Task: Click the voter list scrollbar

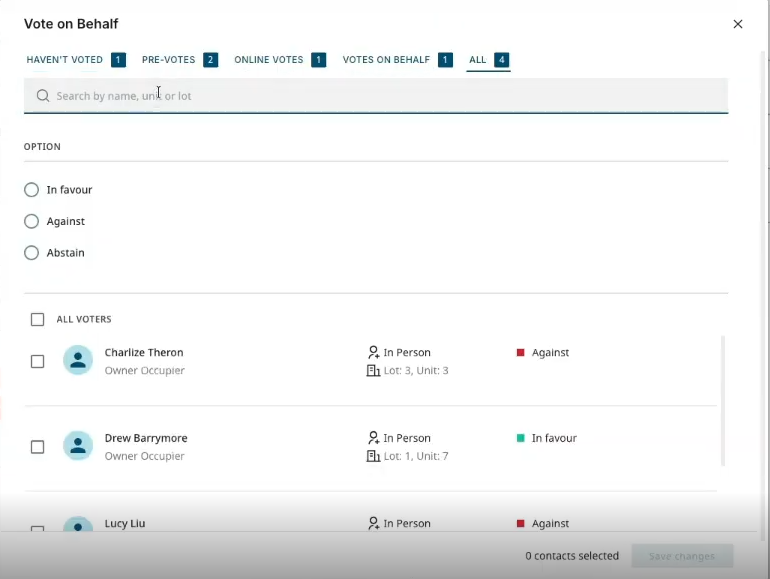Action: point(723,401)
